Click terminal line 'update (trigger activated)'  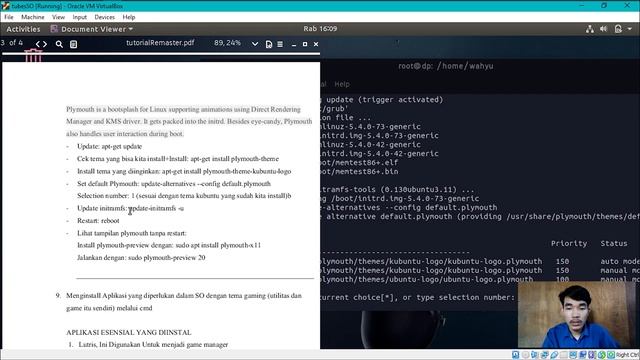tap(384, 100)
